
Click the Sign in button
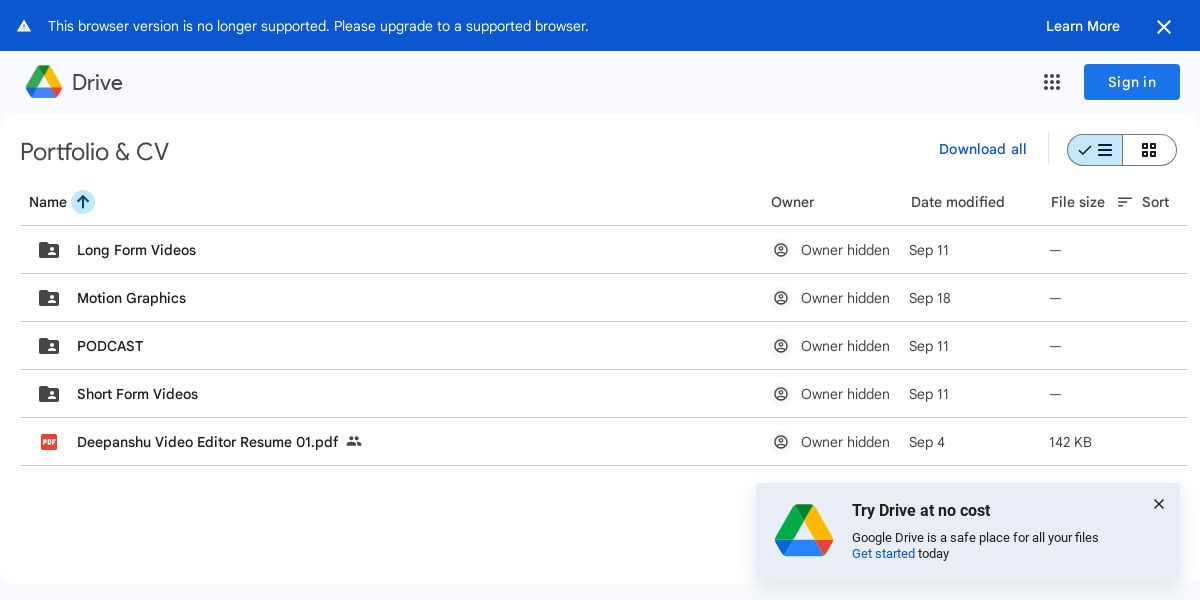tap(1131, 82)
